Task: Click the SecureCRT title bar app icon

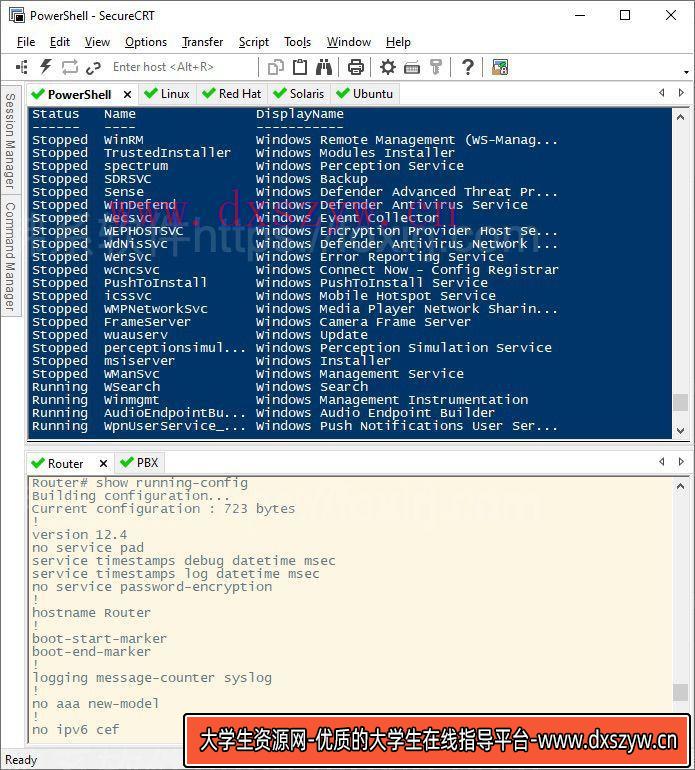Action: 17,15
